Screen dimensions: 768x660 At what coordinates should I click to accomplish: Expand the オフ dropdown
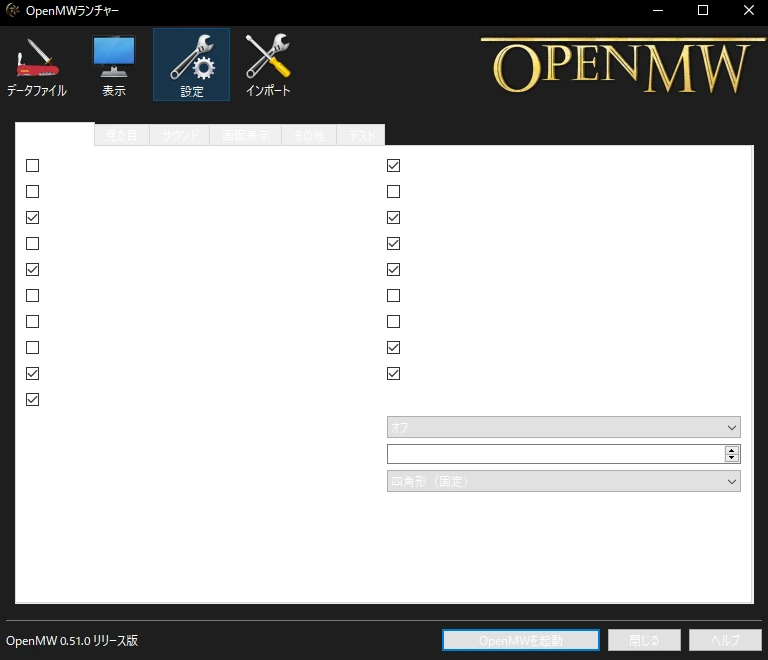tap(564, 427)
